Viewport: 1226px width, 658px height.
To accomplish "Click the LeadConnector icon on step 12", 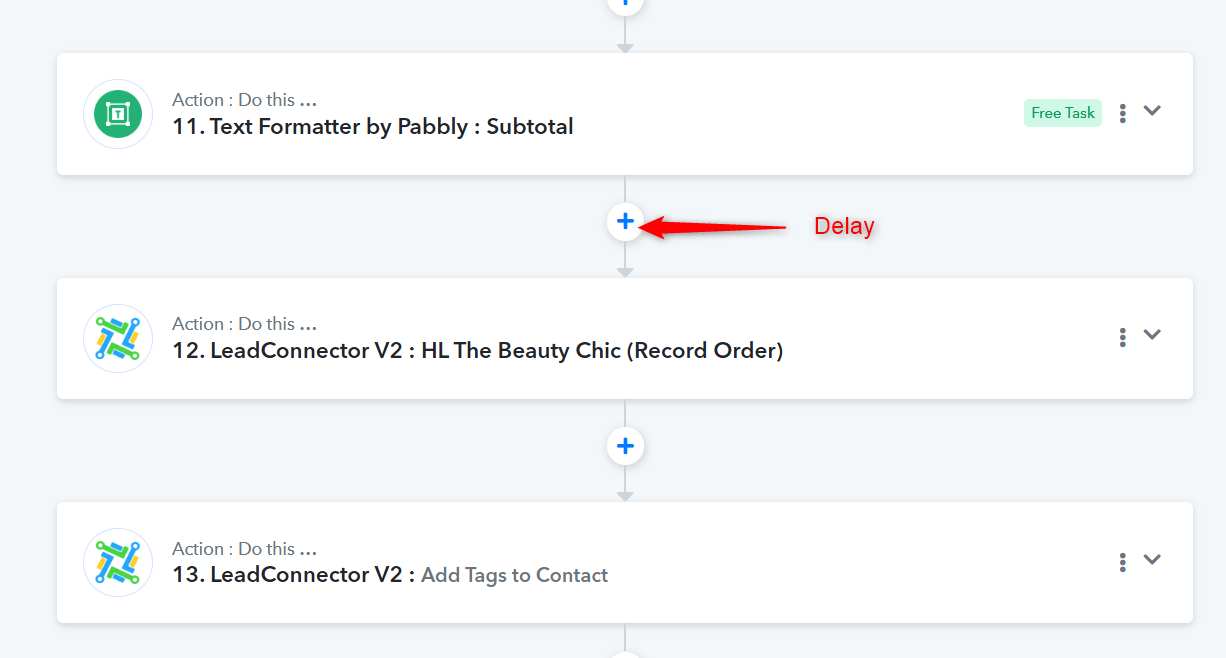I will click(118, 338).
